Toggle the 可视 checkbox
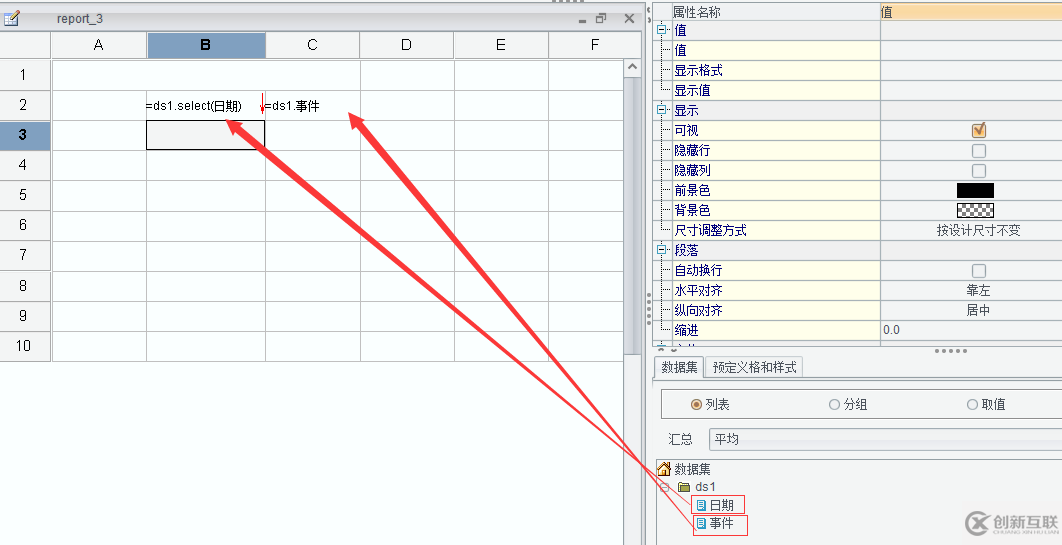The image size is (1062, 545). 979,130
